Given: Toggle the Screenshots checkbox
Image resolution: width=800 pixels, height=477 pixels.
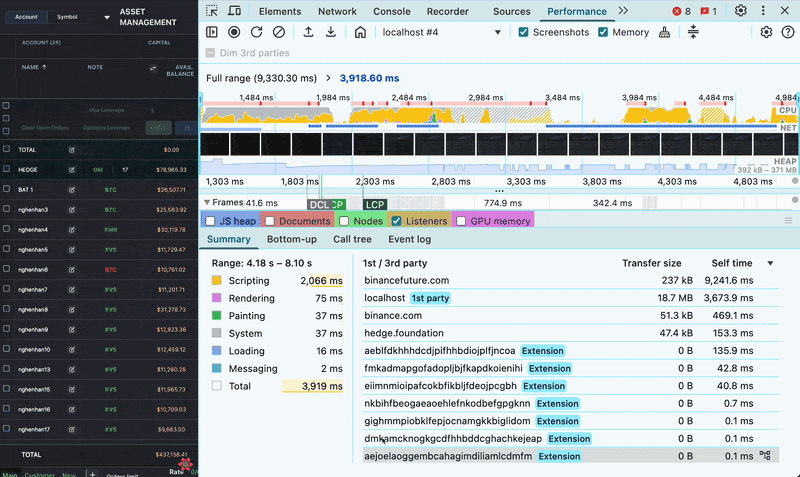Looking at the screenshot, I should (523, 32).
